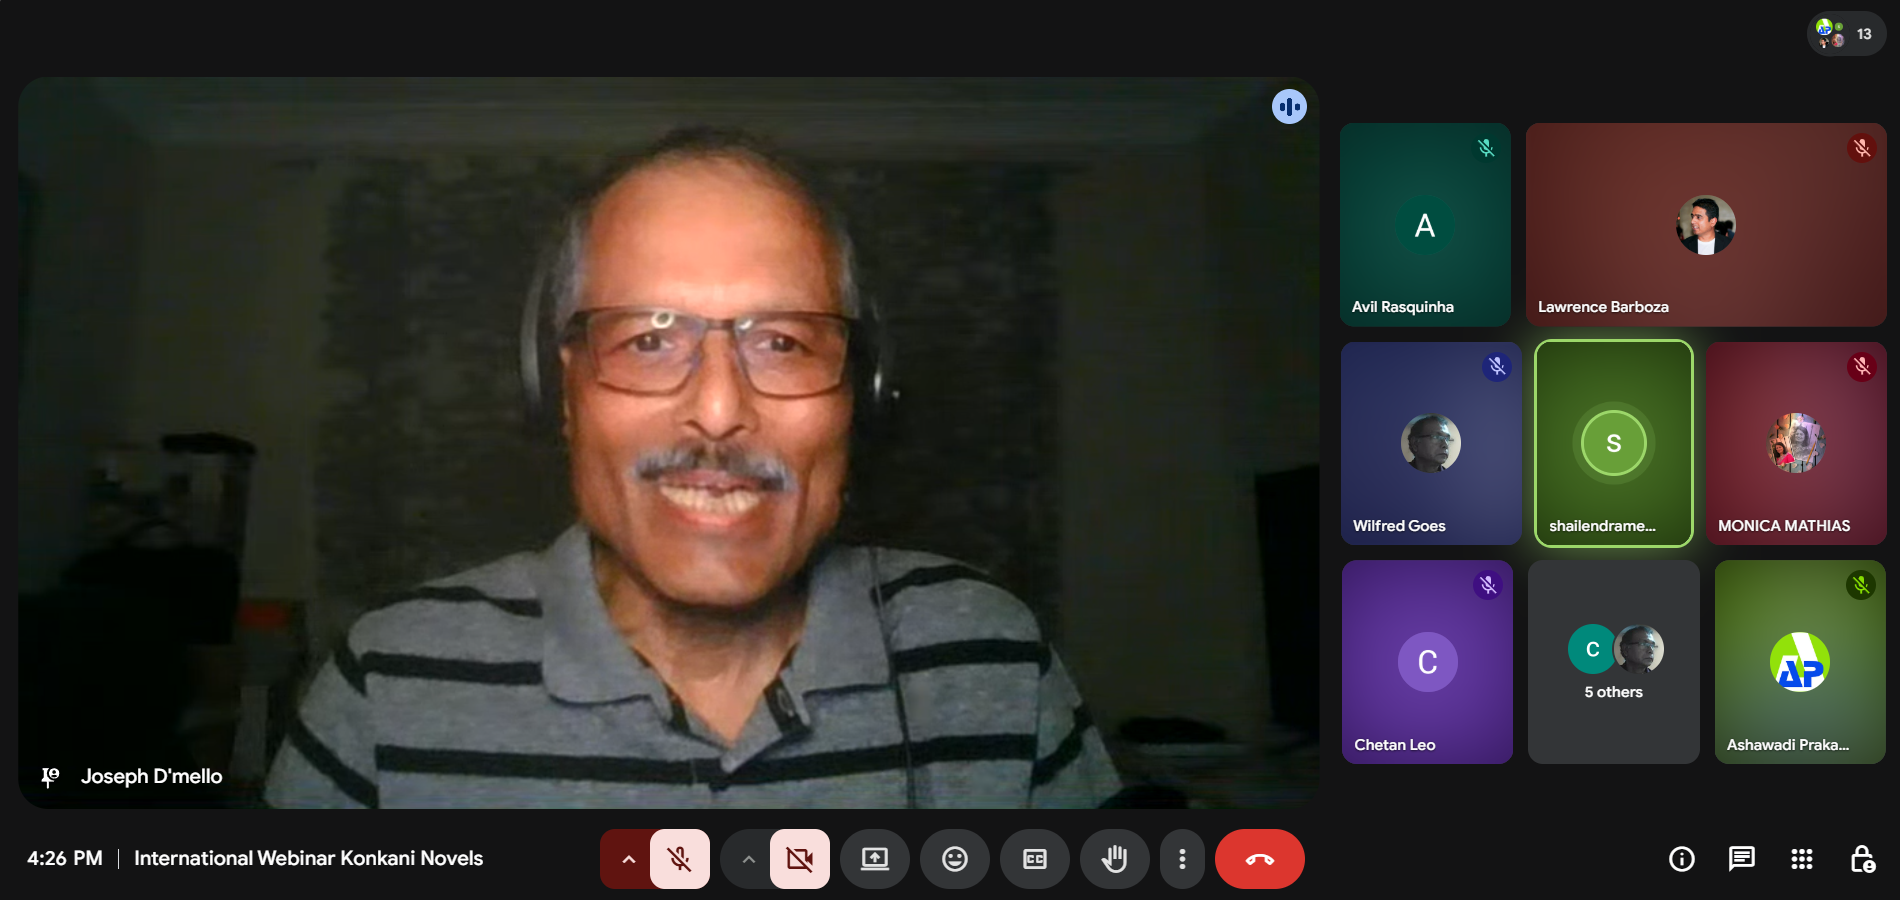
Task: Raise your hand in the meeting
Action: (x=1114, y=859)
